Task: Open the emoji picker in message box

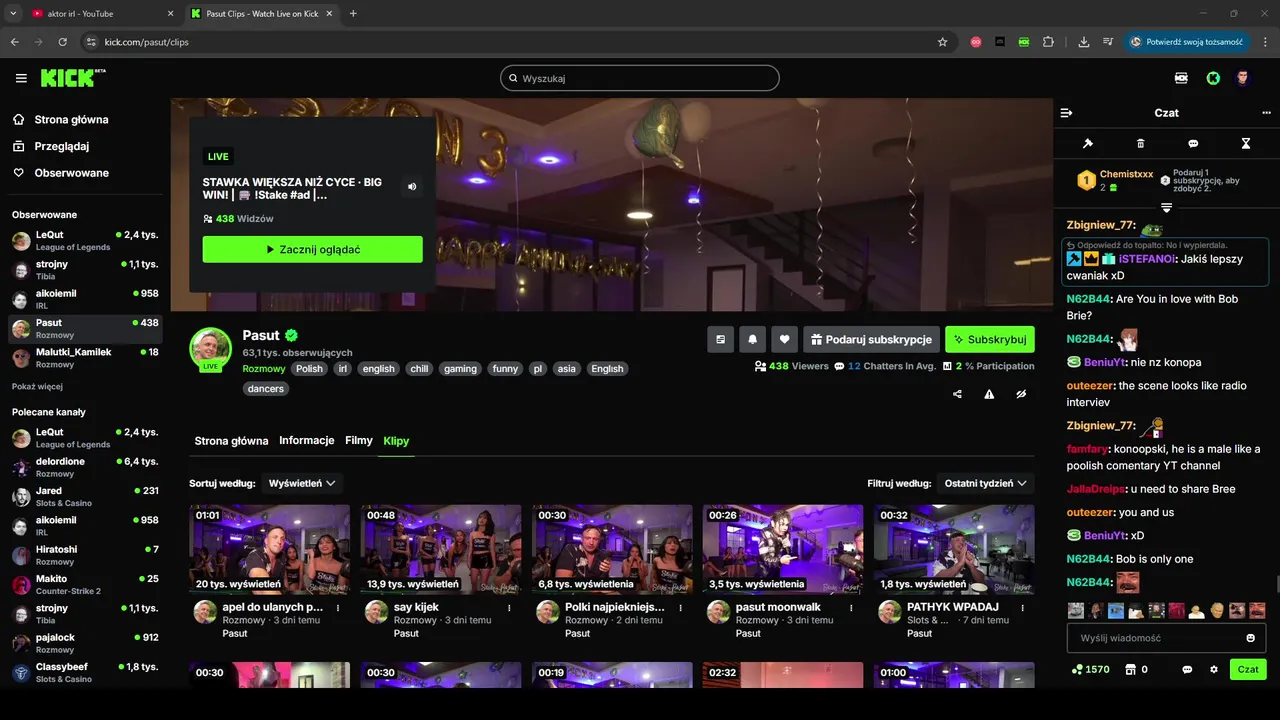Action: [x=1251, y=638]
